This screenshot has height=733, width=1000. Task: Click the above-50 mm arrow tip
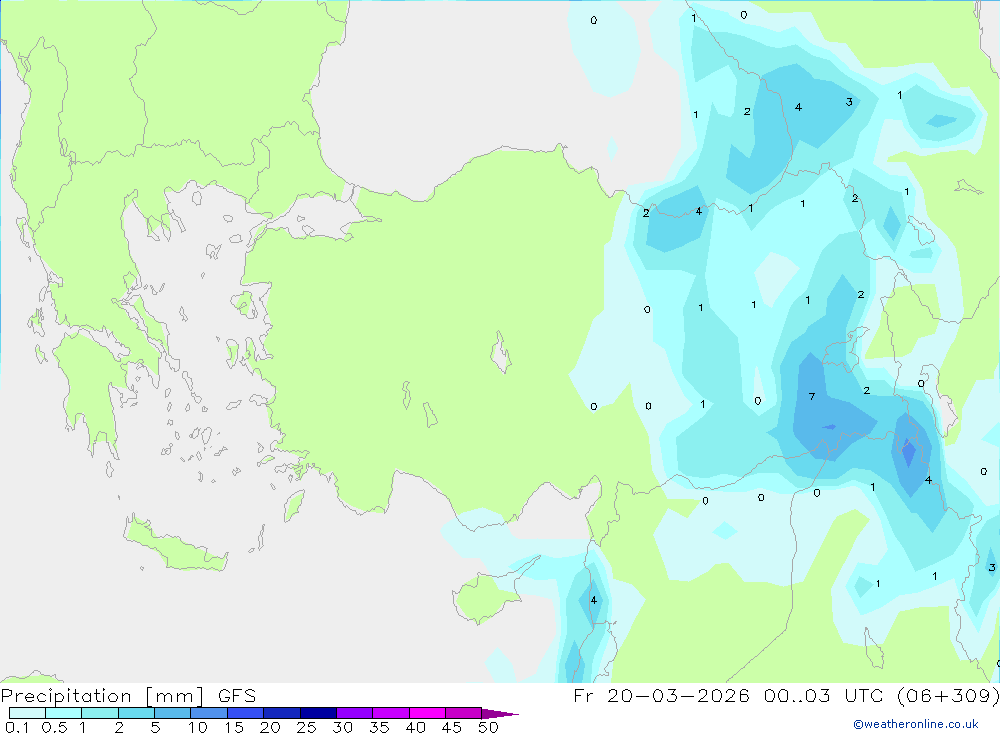[500, 713]
